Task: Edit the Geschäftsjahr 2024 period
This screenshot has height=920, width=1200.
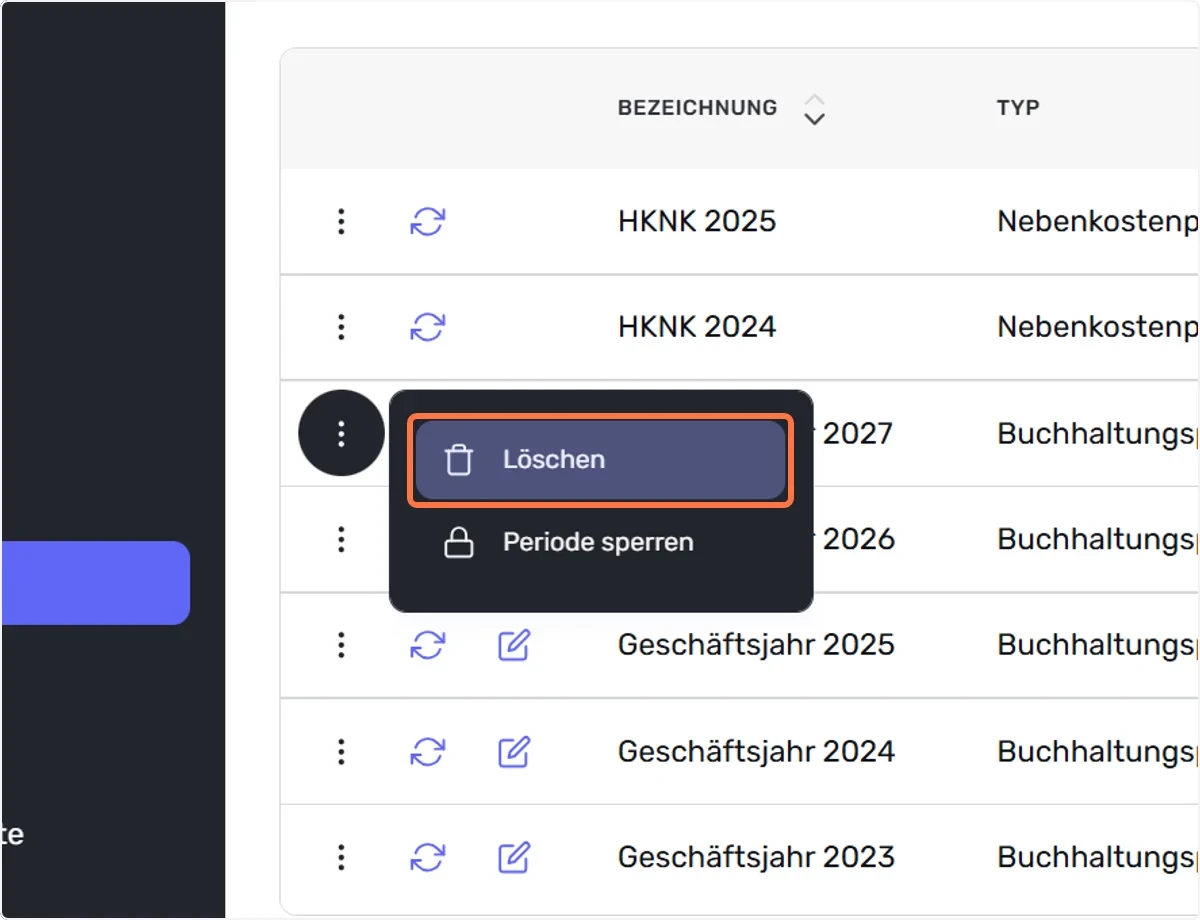Action: pos(514,751)
